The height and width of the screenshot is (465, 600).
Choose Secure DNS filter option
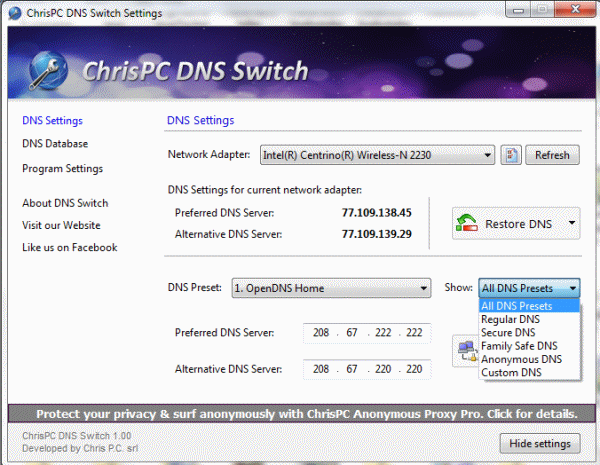click(x=529, y=332)
